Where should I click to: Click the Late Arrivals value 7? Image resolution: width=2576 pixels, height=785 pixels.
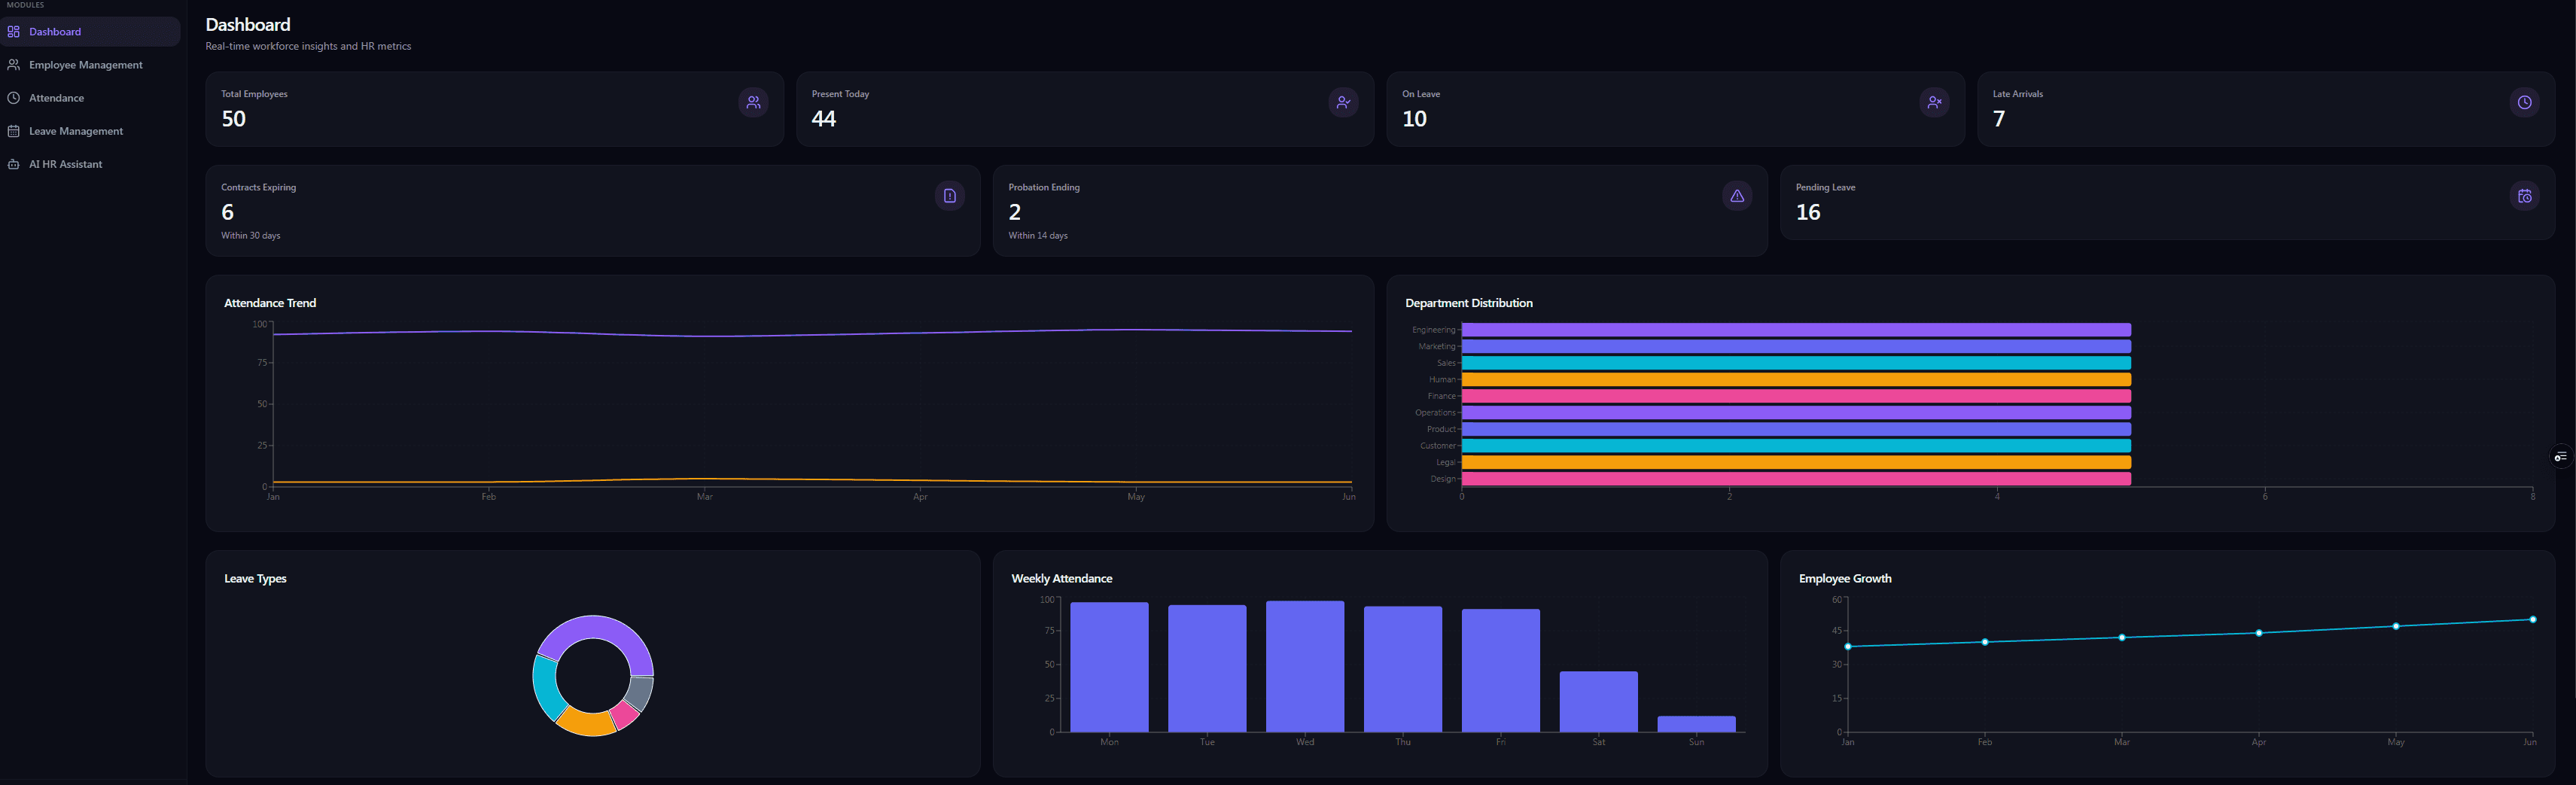click(1999, 119)
